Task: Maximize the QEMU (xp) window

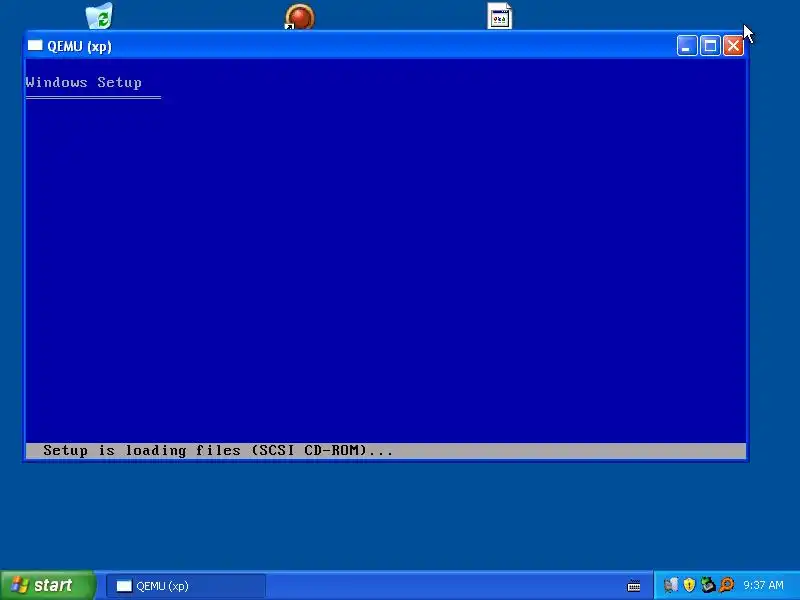Action: (x=710, y=46)
